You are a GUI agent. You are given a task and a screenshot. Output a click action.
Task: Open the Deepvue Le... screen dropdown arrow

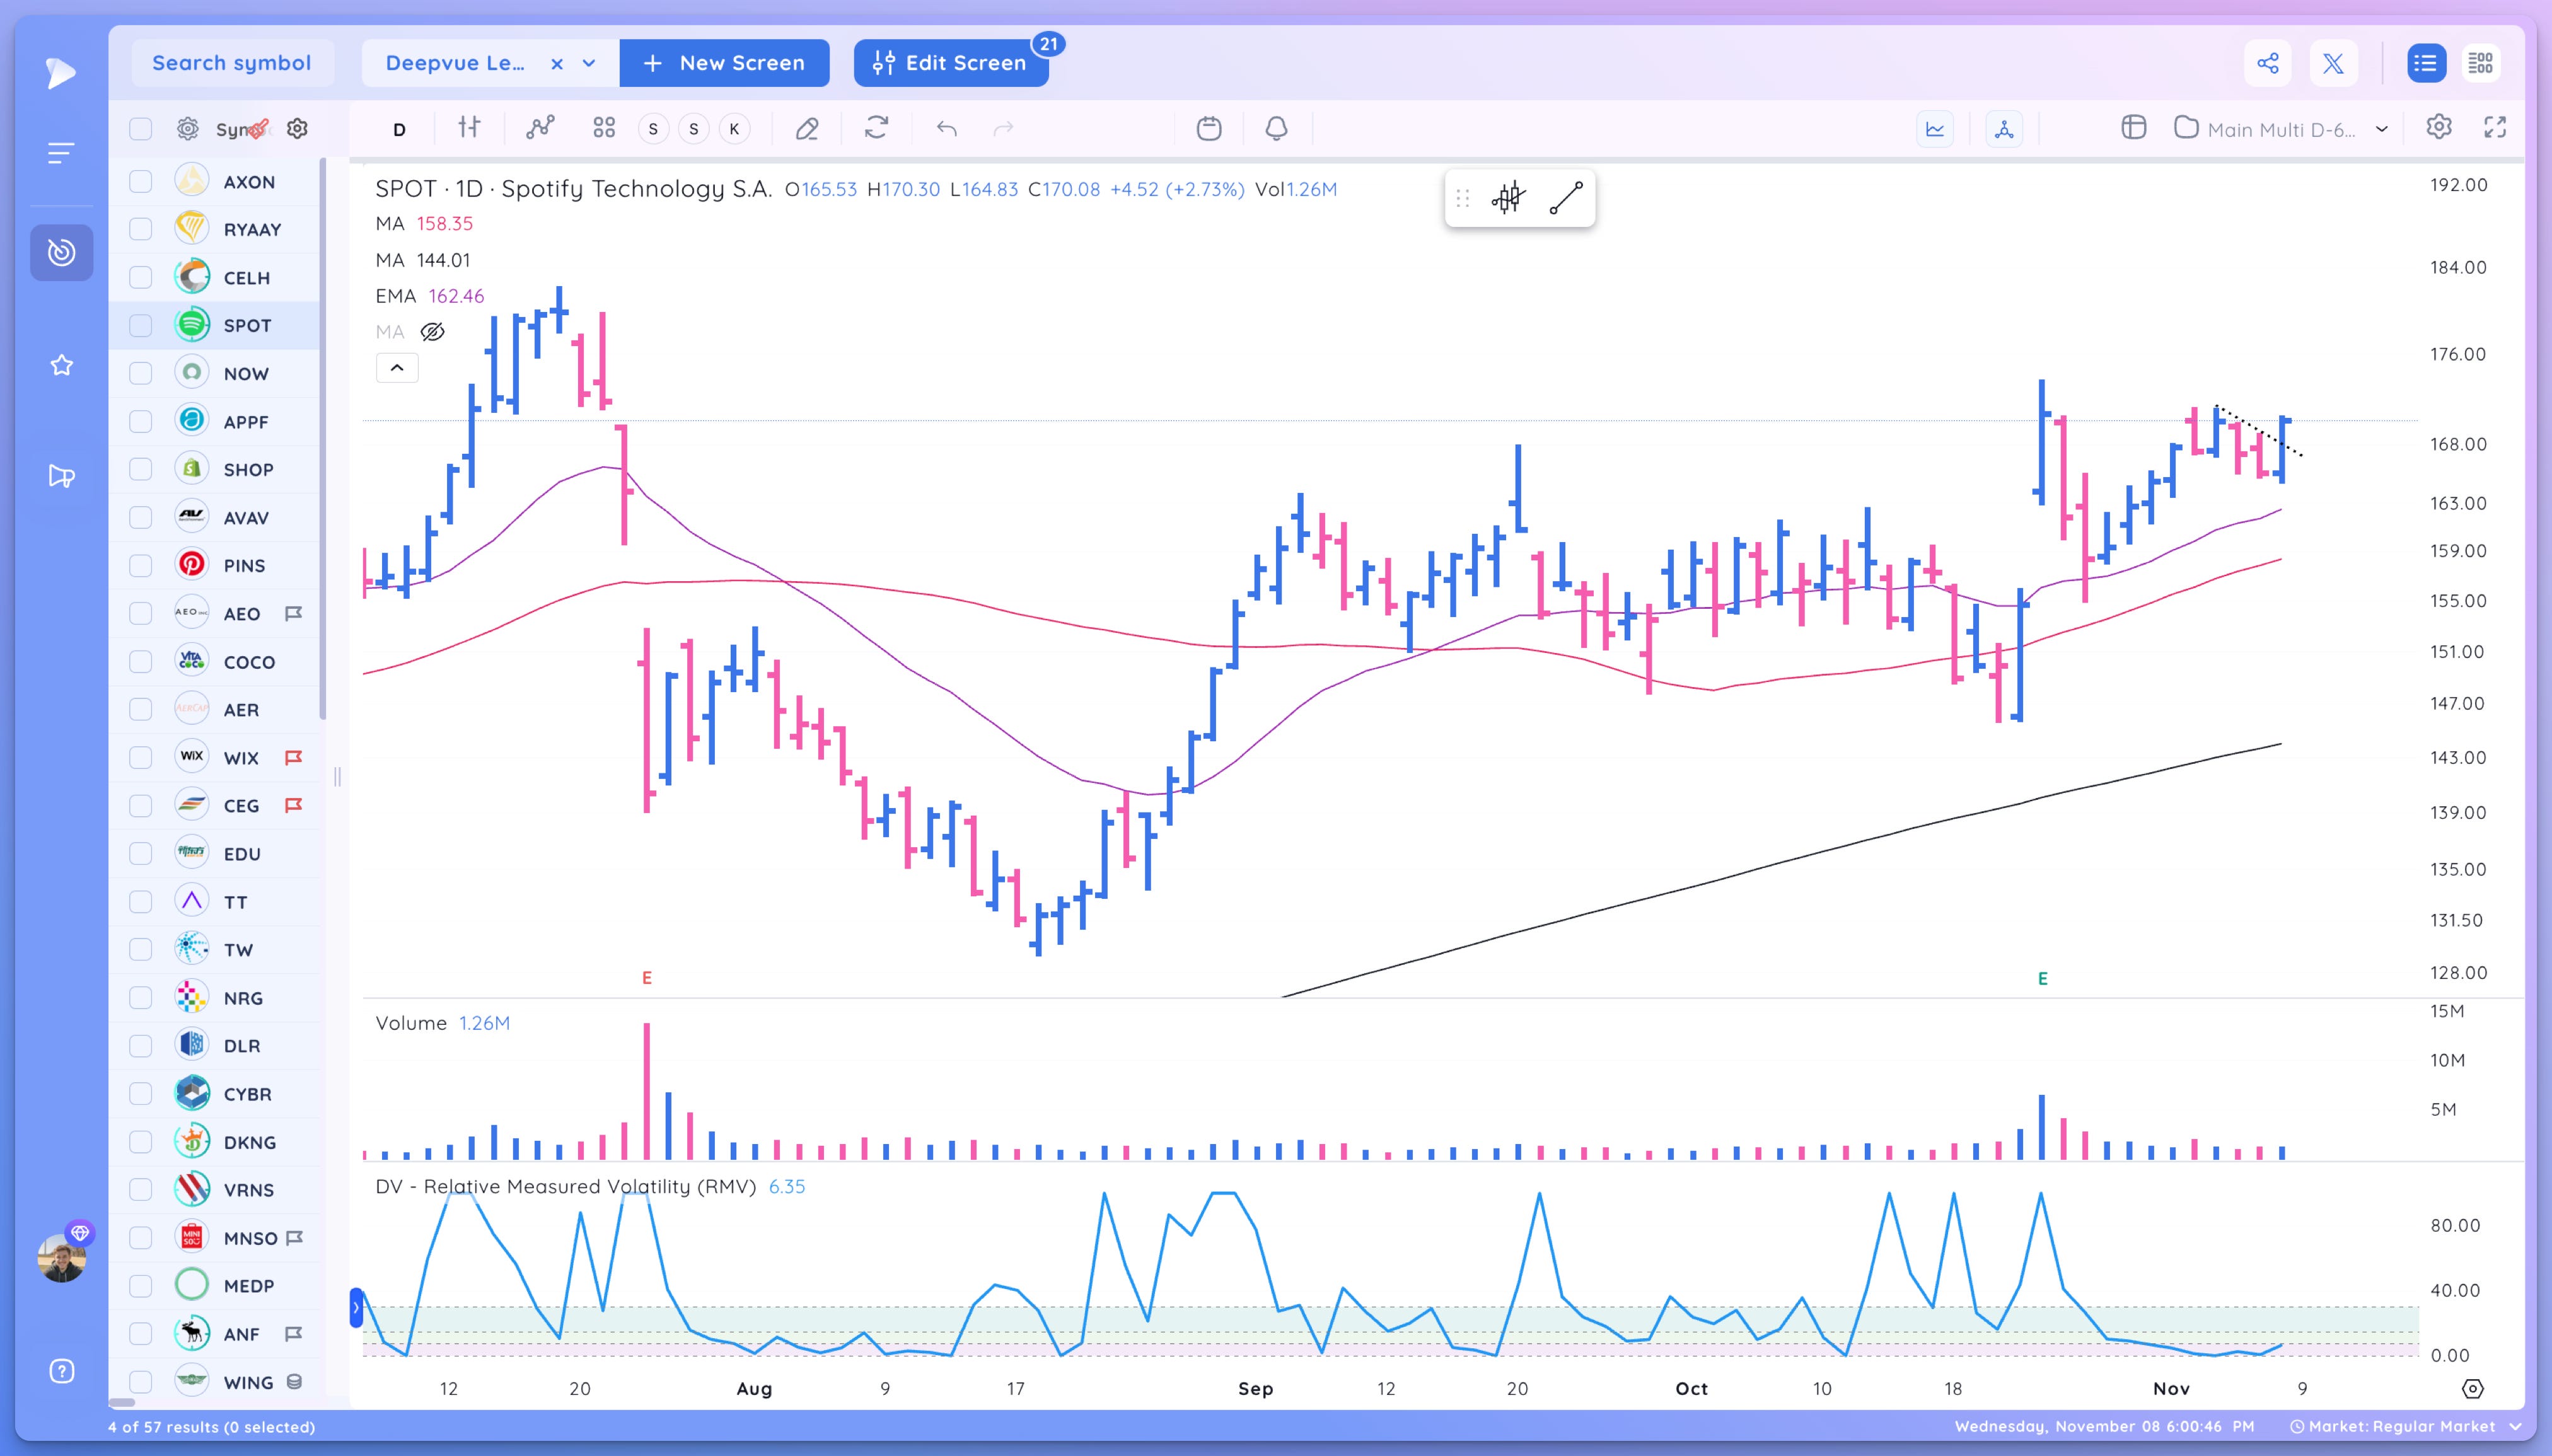pyautogui.click(x=589, y=63)
